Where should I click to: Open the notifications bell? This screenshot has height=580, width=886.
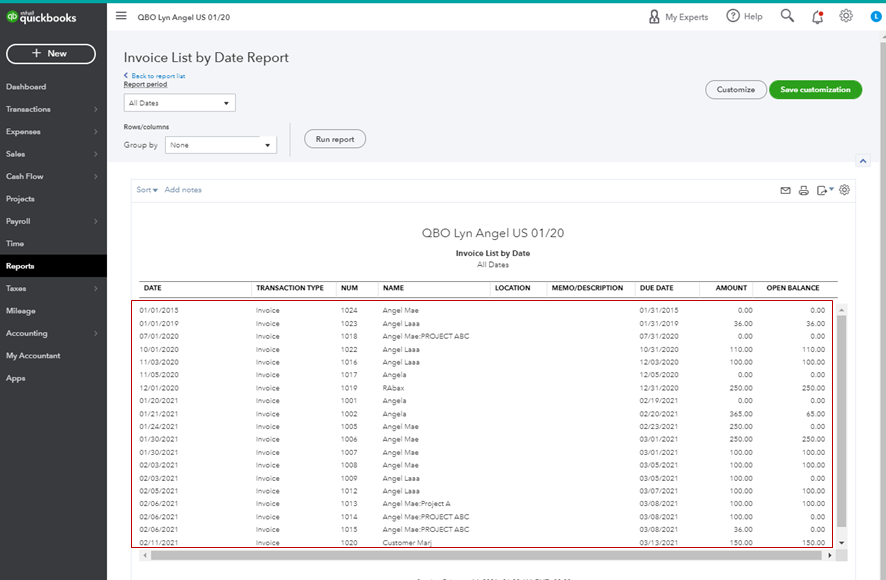(817, 17)
